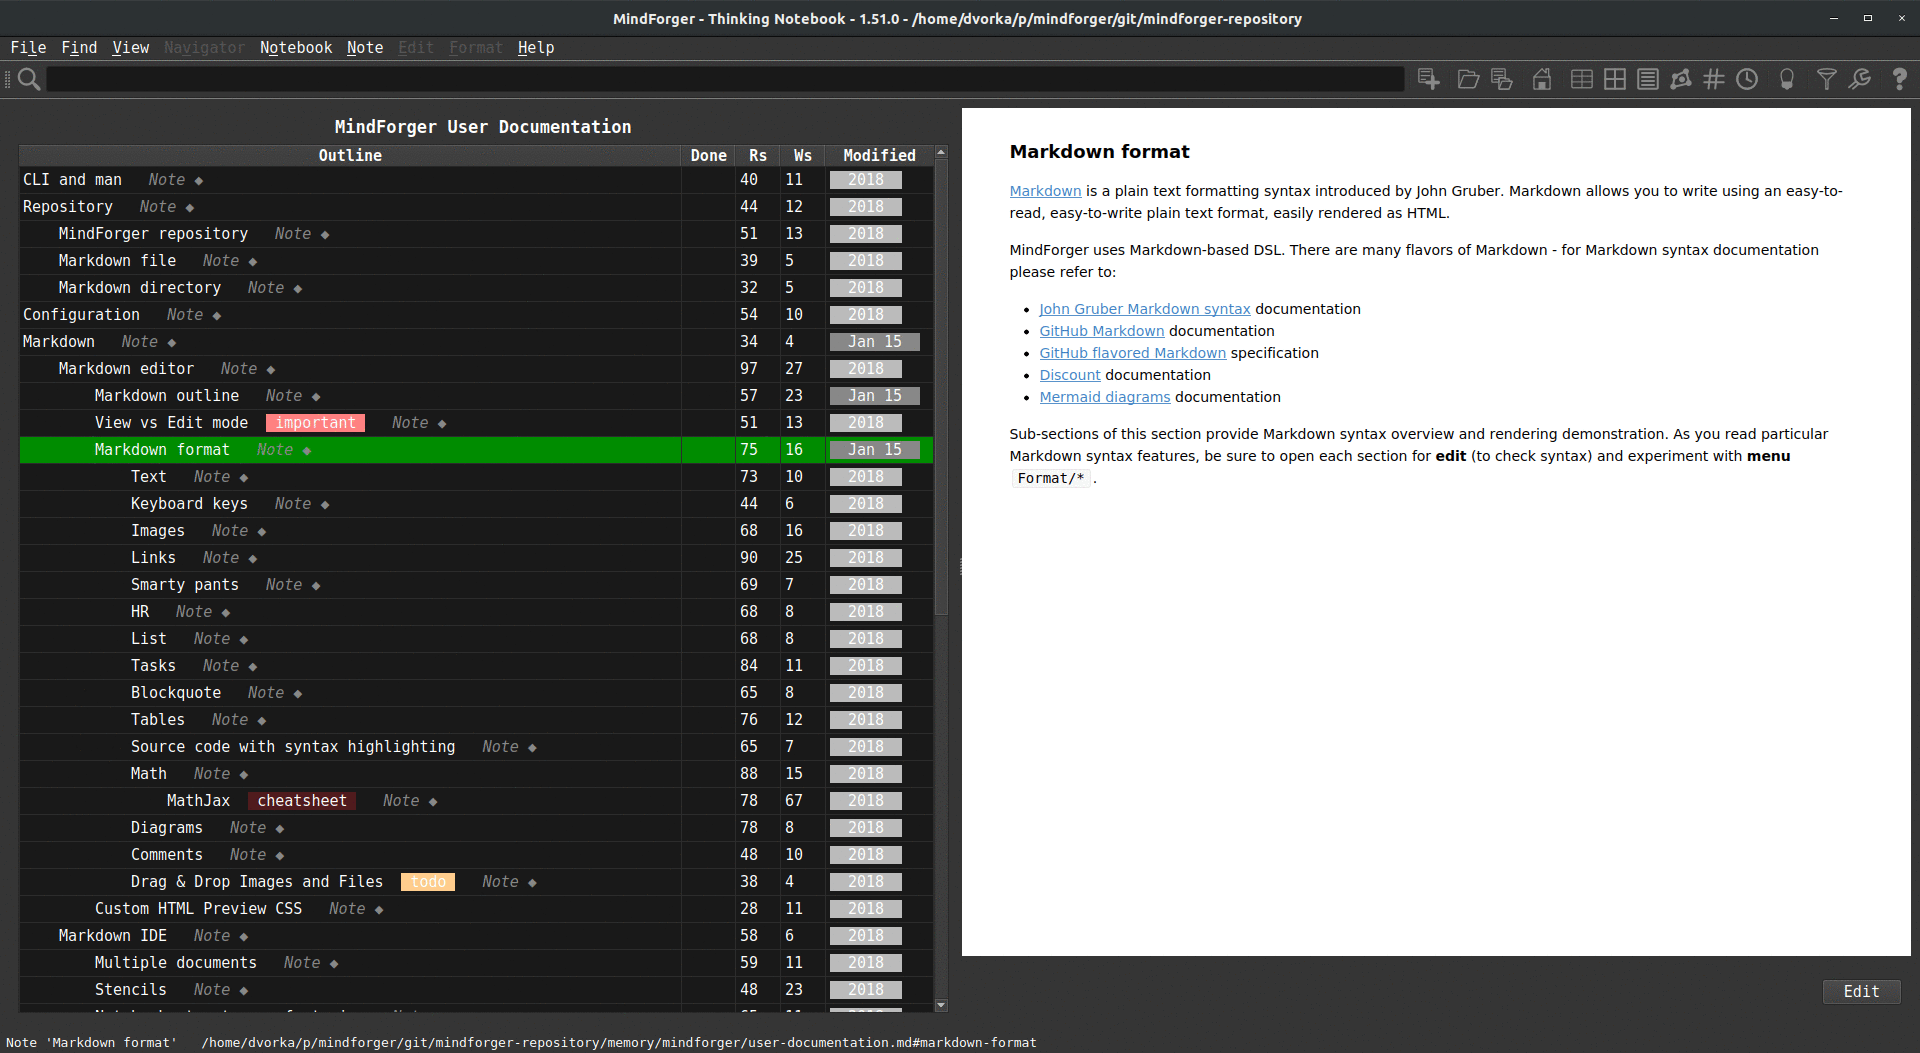Viewport: 1920px width, 1053px height.
Task: Open GitHub flavored Markdown link
Action: point(1132,353)
